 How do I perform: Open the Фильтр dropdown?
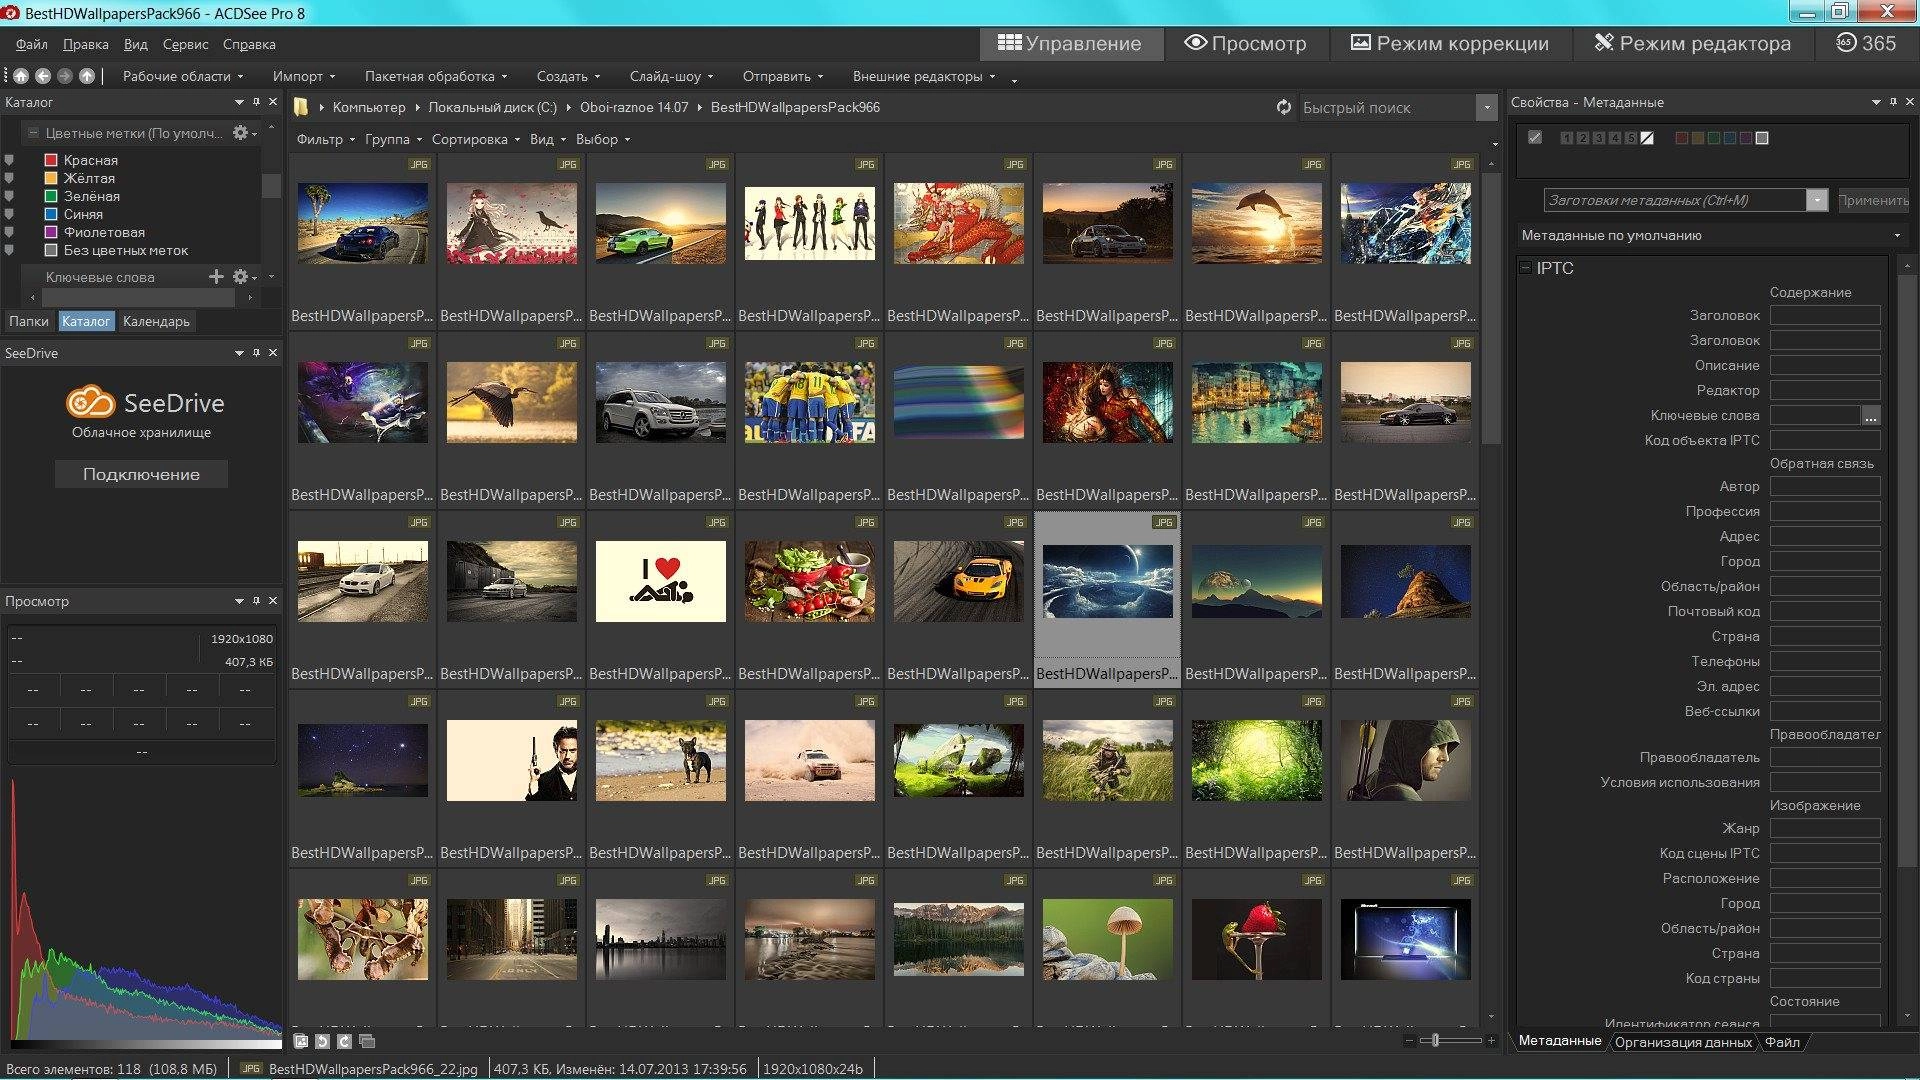click(325, 139)
